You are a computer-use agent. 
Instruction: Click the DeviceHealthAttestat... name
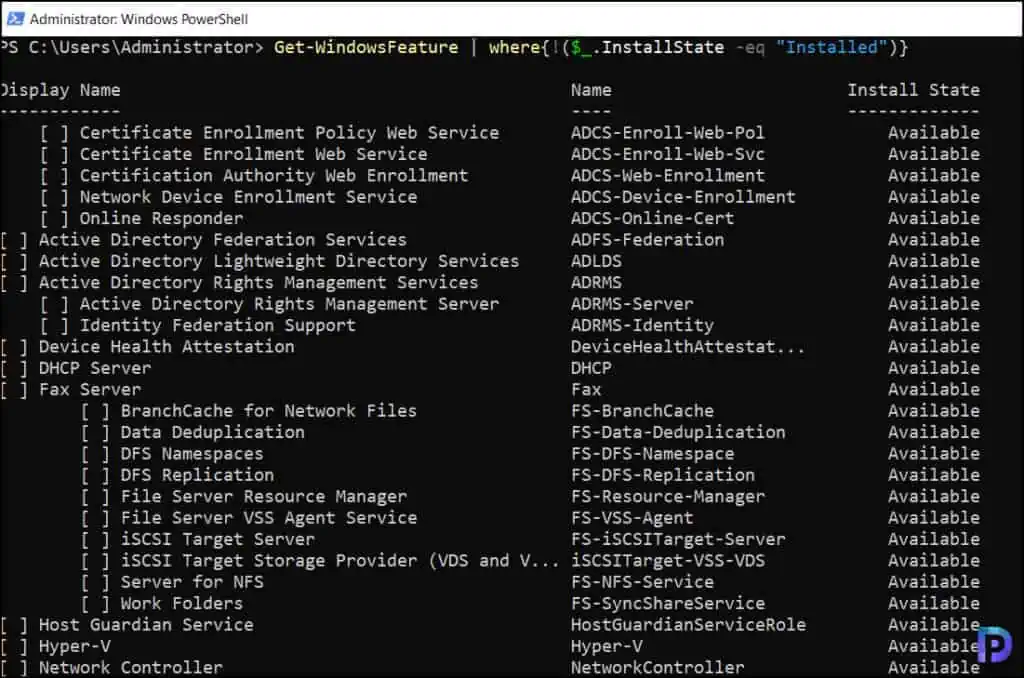688,347
